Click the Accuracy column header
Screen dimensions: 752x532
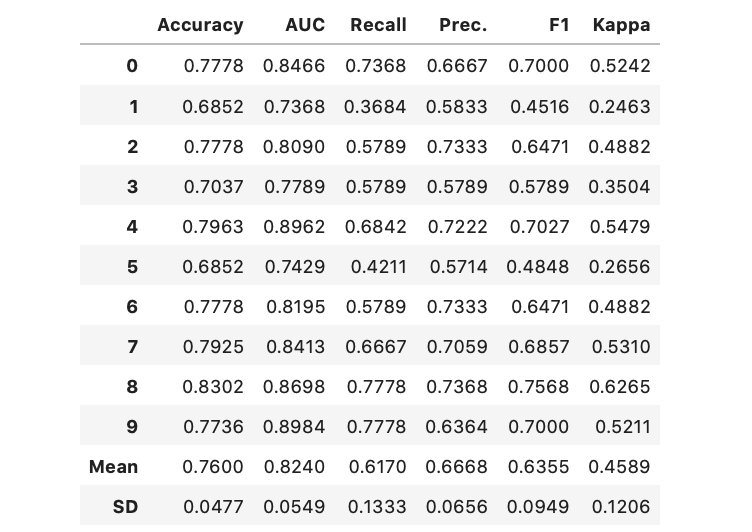pyautogui.click(x=200, y=26)
